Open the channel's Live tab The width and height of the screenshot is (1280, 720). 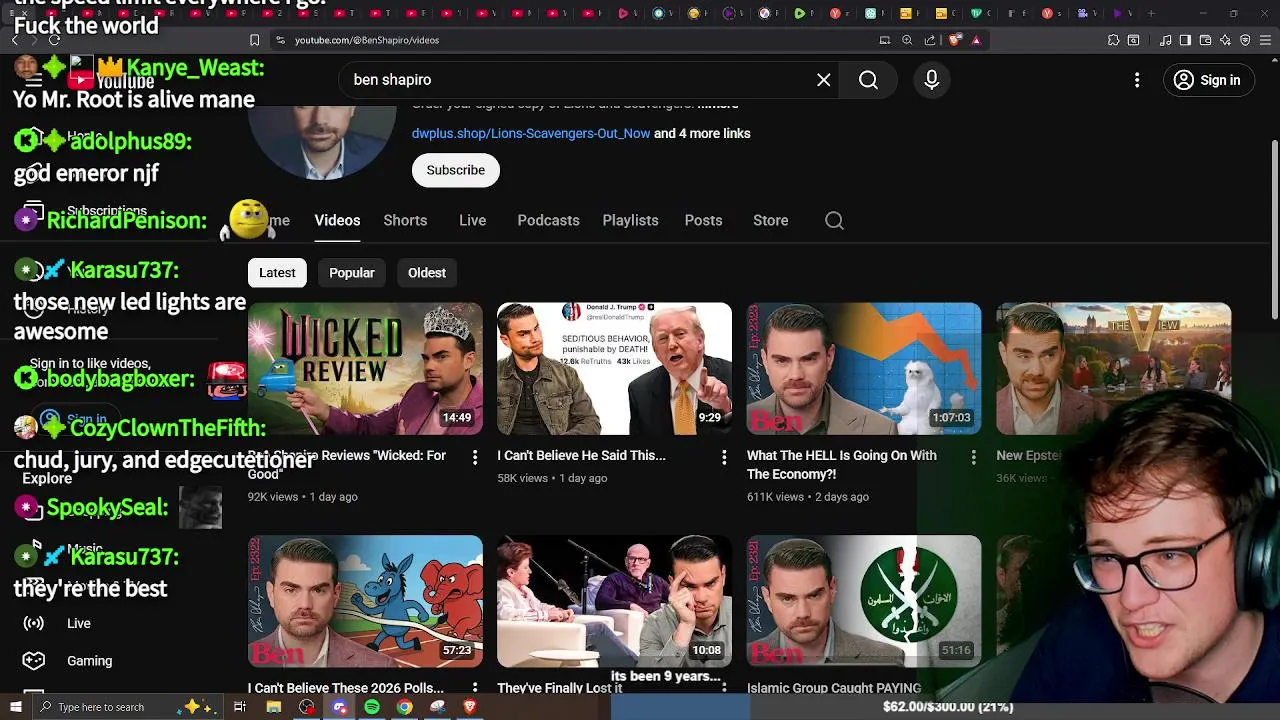pyautogui.click(x=472, y=220)
